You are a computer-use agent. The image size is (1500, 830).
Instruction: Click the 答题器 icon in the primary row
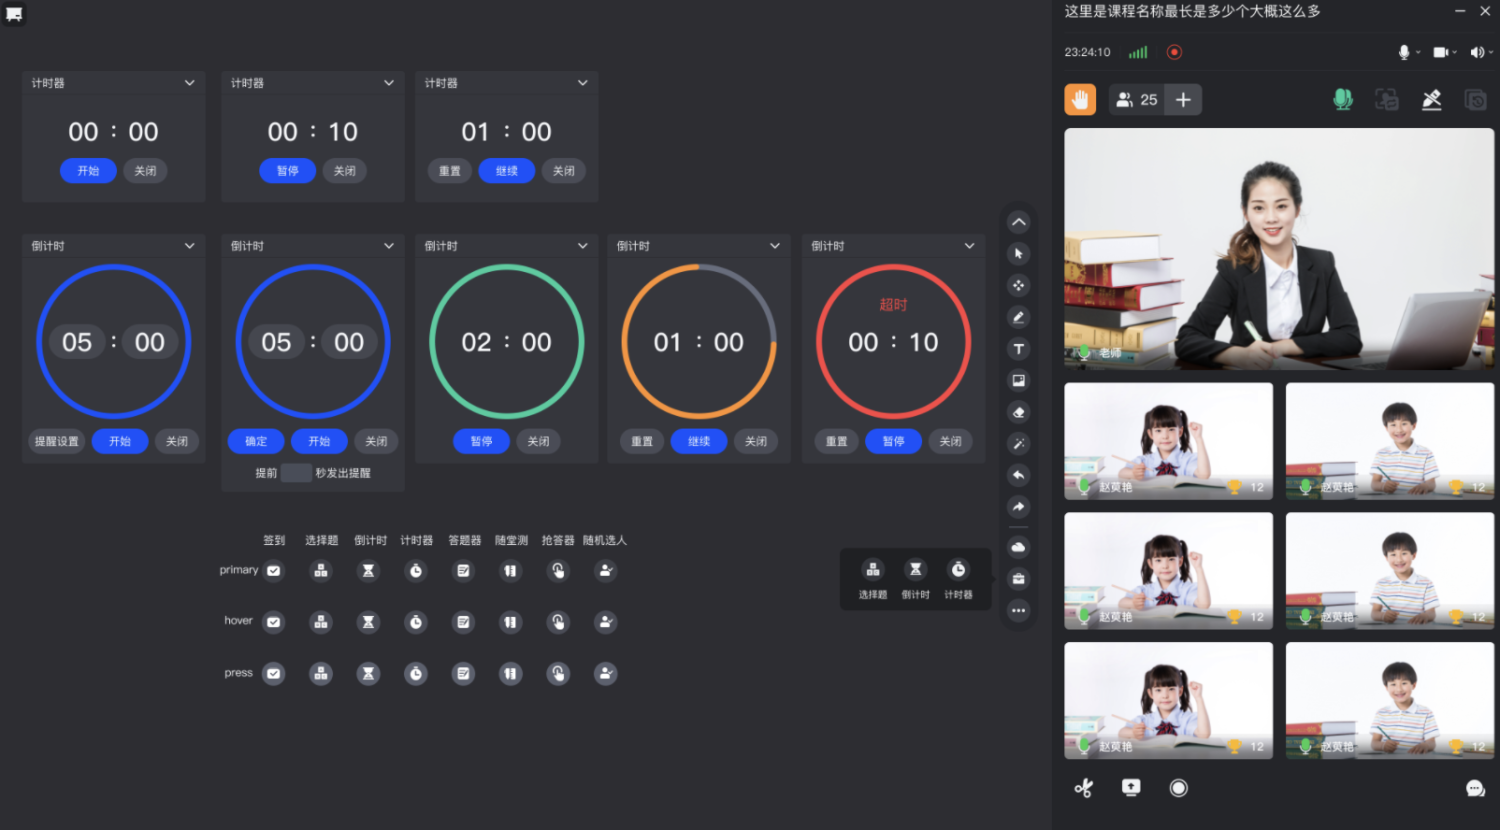point(463,571)
